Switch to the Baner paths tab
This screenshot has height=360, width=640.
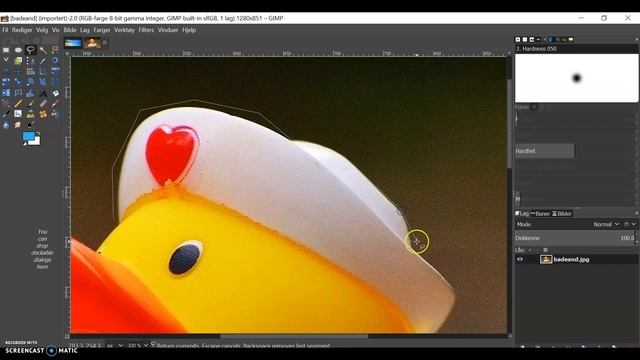[x=540, y=213]
